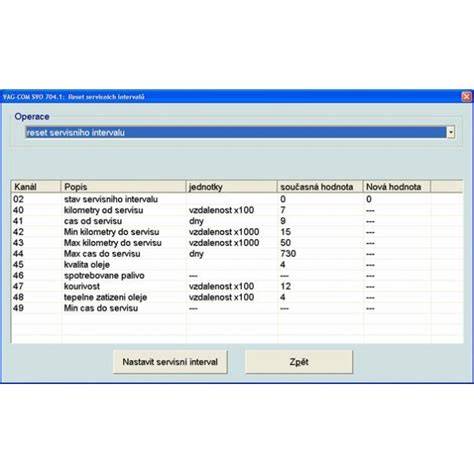The height and width of the screenshot is (474, 474).
Task: Close the VAG-COM dialog window
Action: click(x=466, y=97)
